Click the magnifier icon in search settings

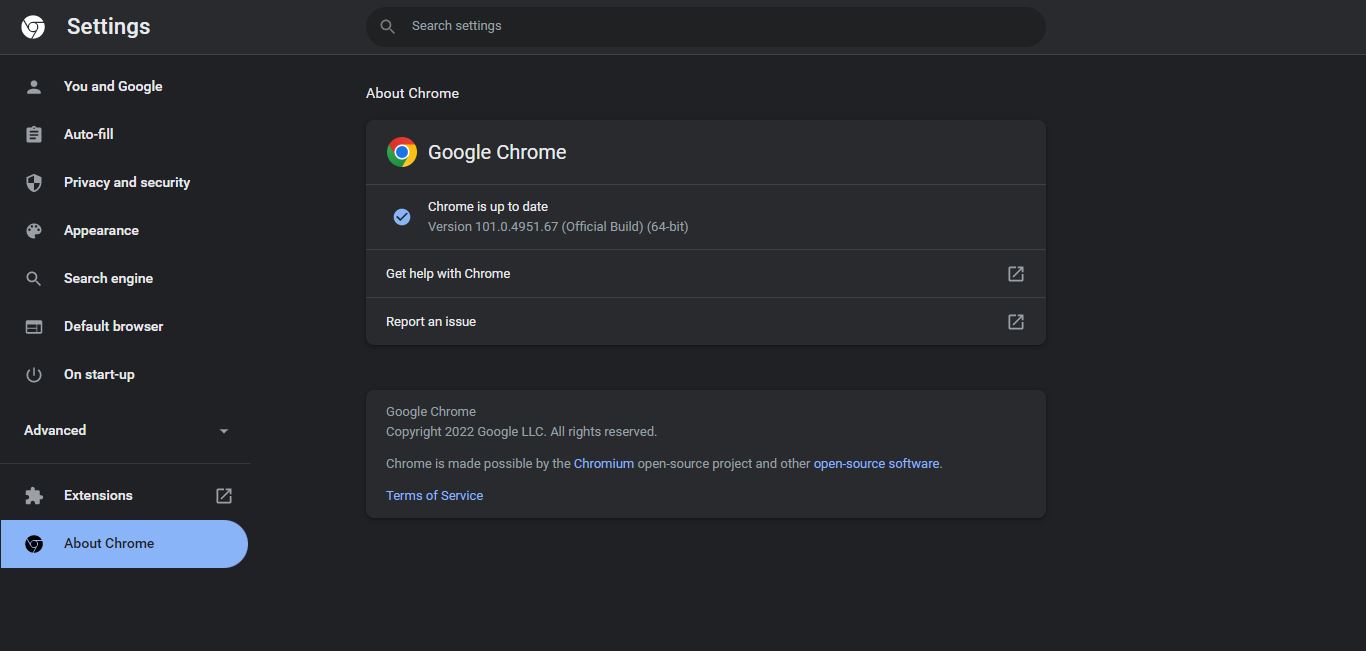(388, 26)
